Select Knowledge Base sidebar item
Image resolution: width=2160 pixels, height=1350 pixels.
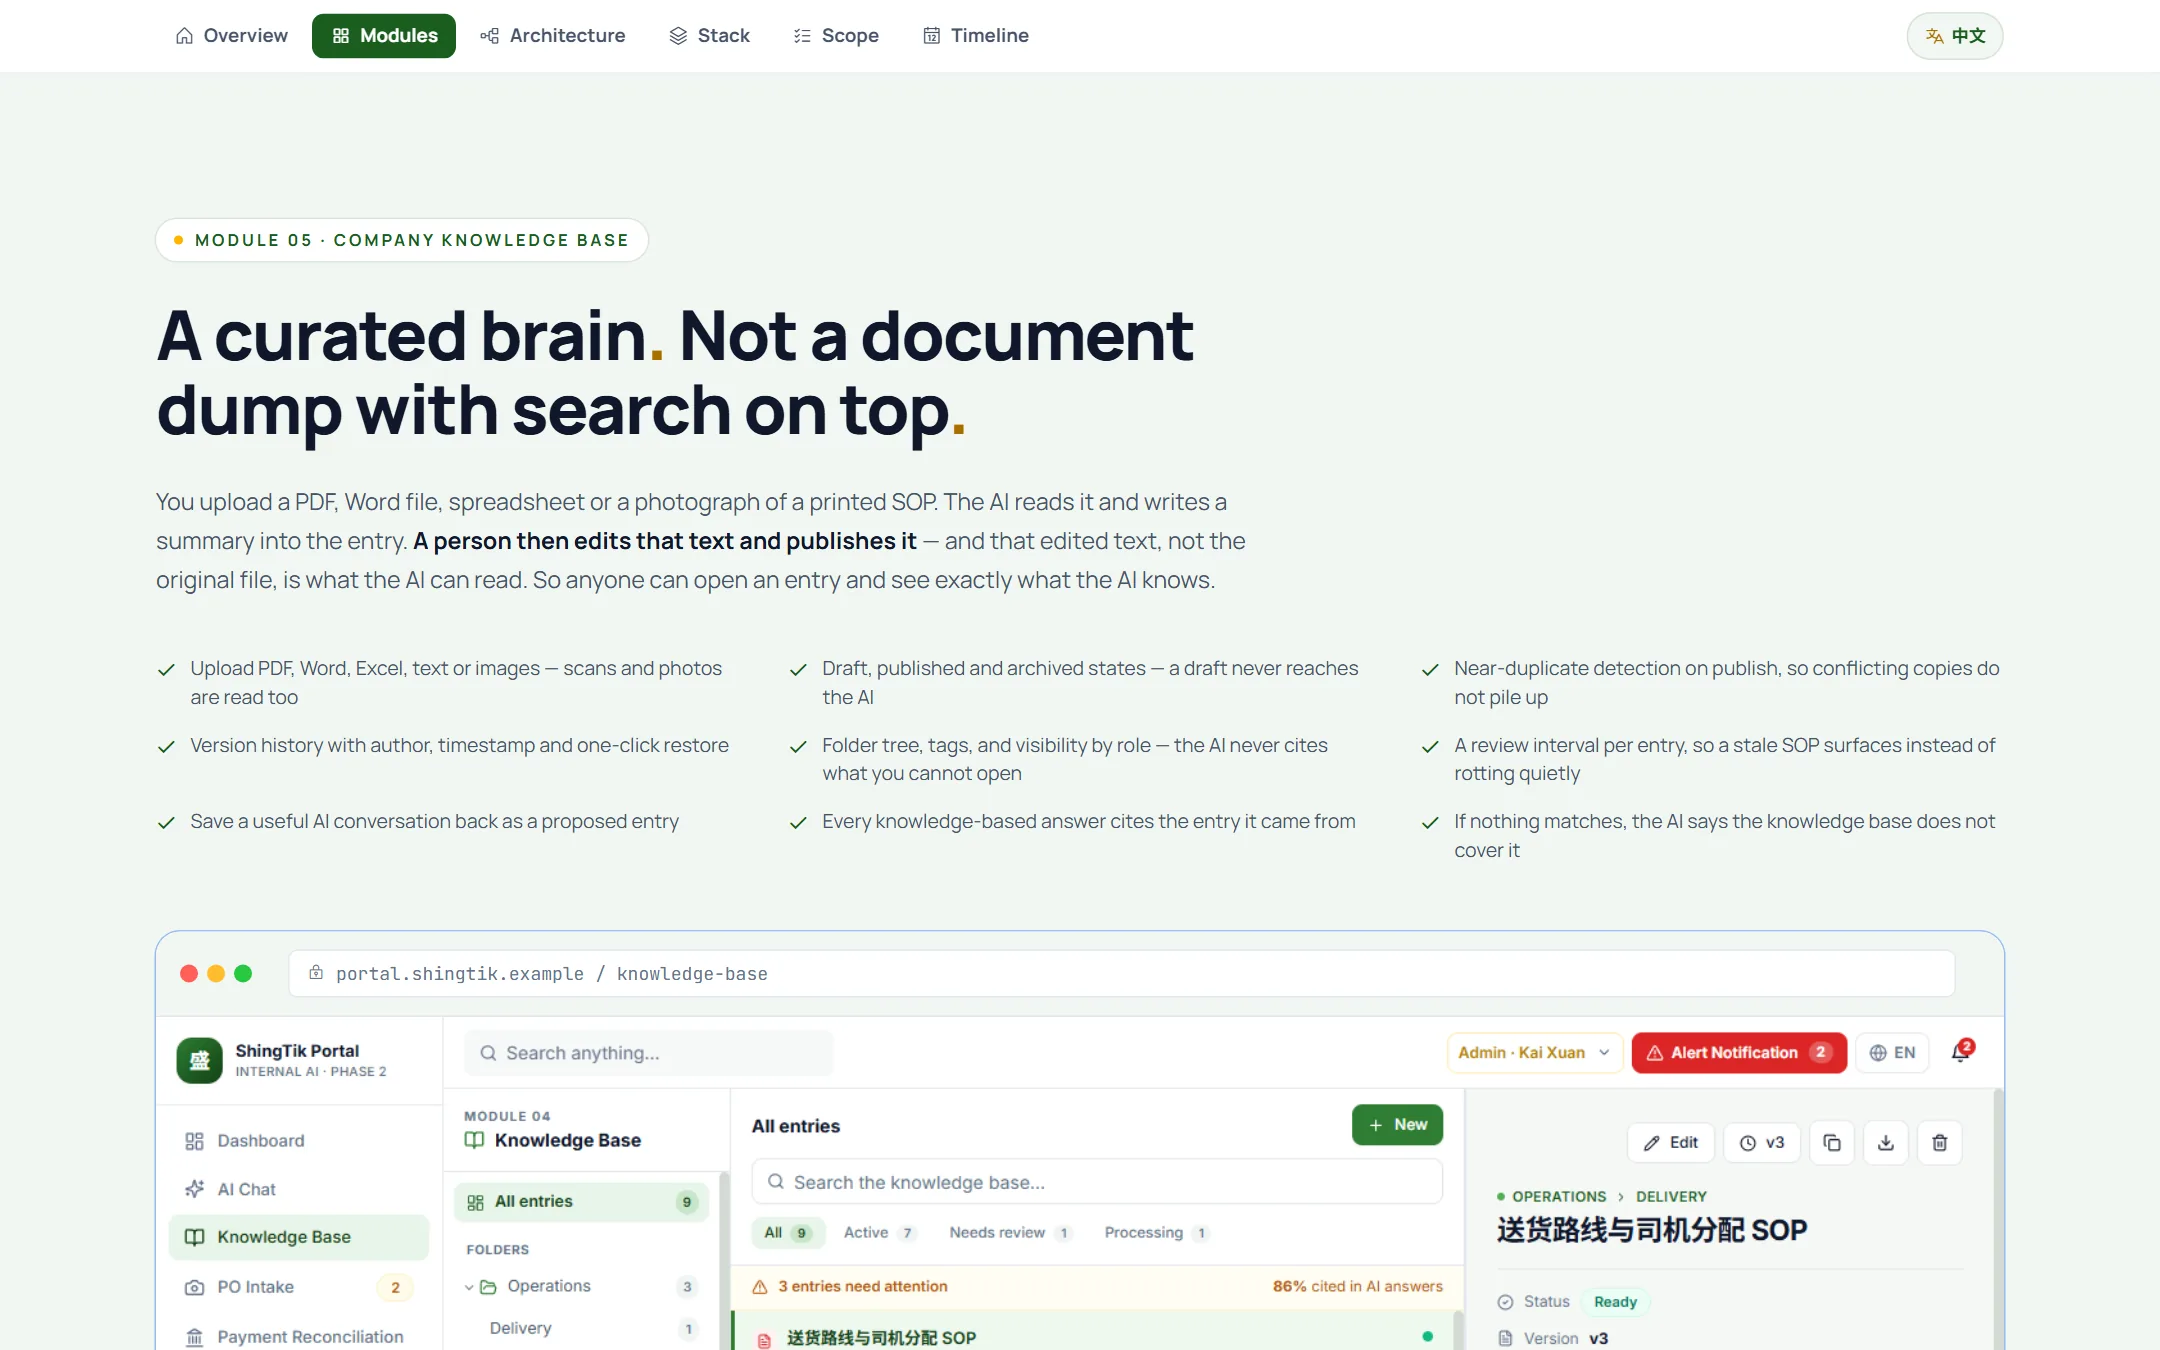pyautogui.click(x=298, y=1237)
